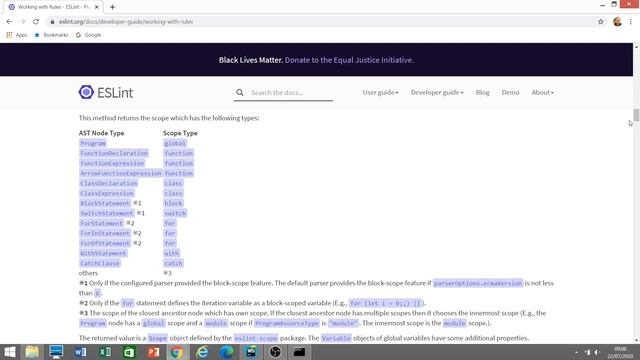Viewport: 640px width, 360px height.
Task: Expand the User guide dropdown
Action: [x=380, y=93]
